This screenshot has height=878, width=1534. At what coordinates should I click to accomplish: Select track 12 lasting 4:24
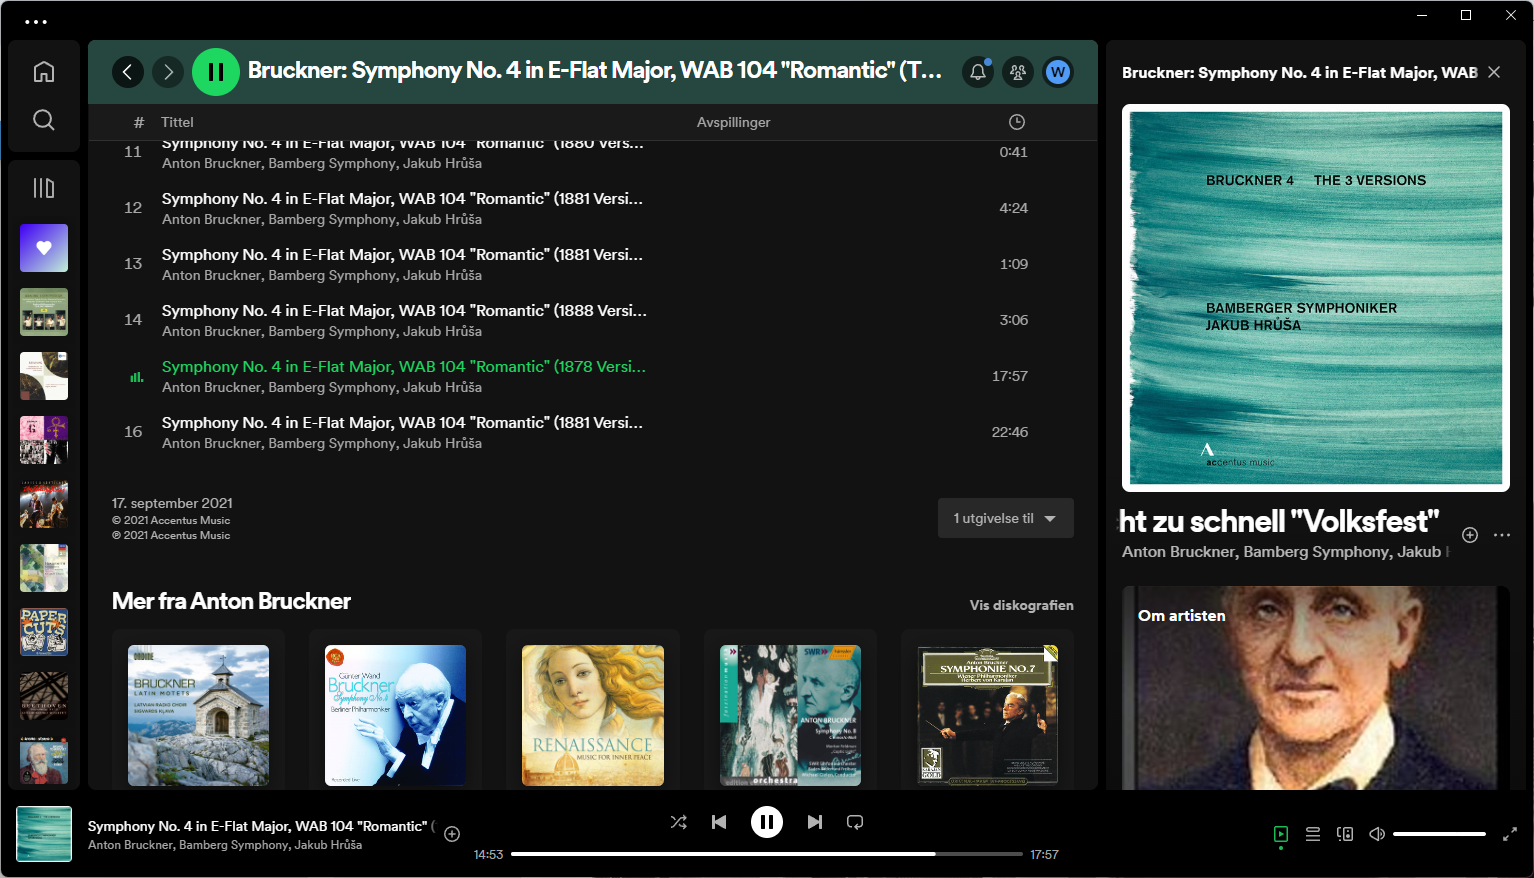click(593, 208)
